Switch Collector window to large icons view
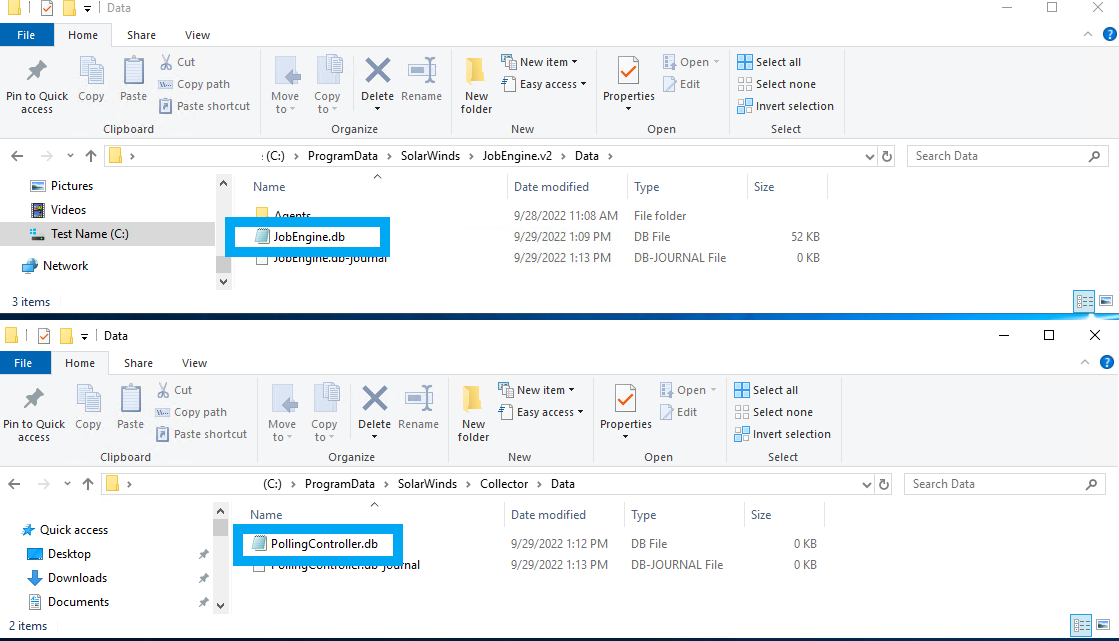Screen dimensions: 1119x641 coord(1103,626)
